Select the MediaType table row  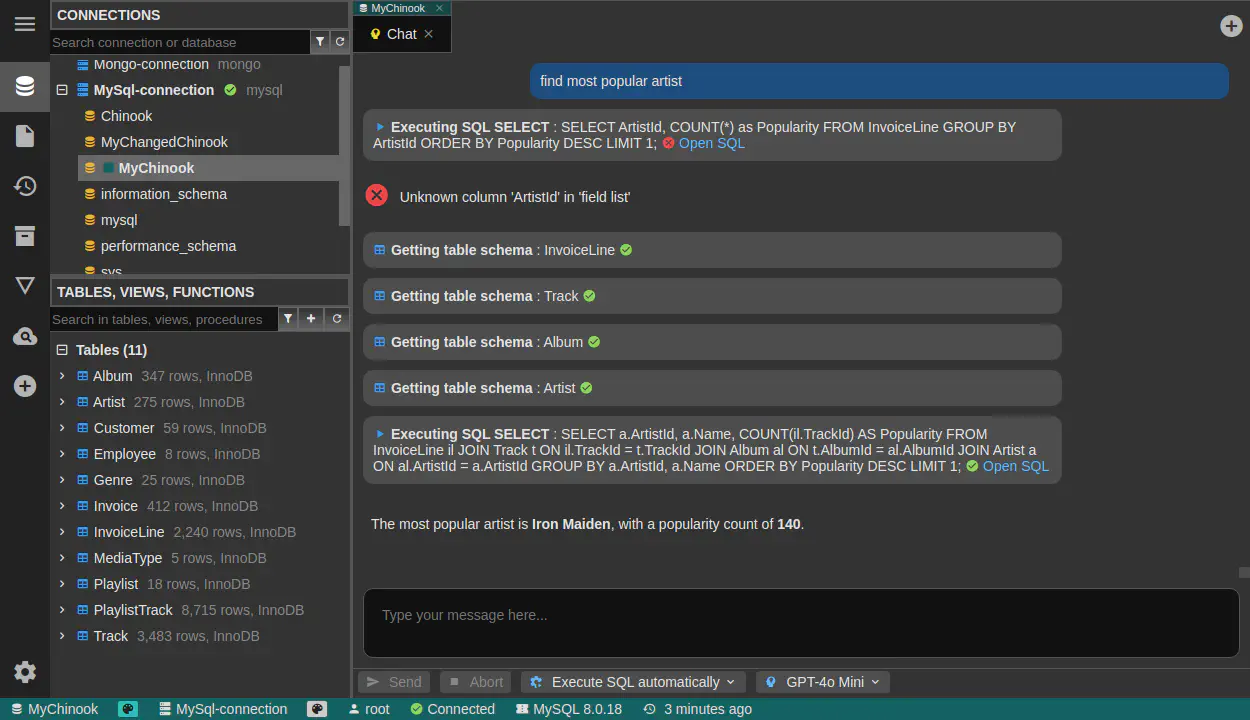198,558
